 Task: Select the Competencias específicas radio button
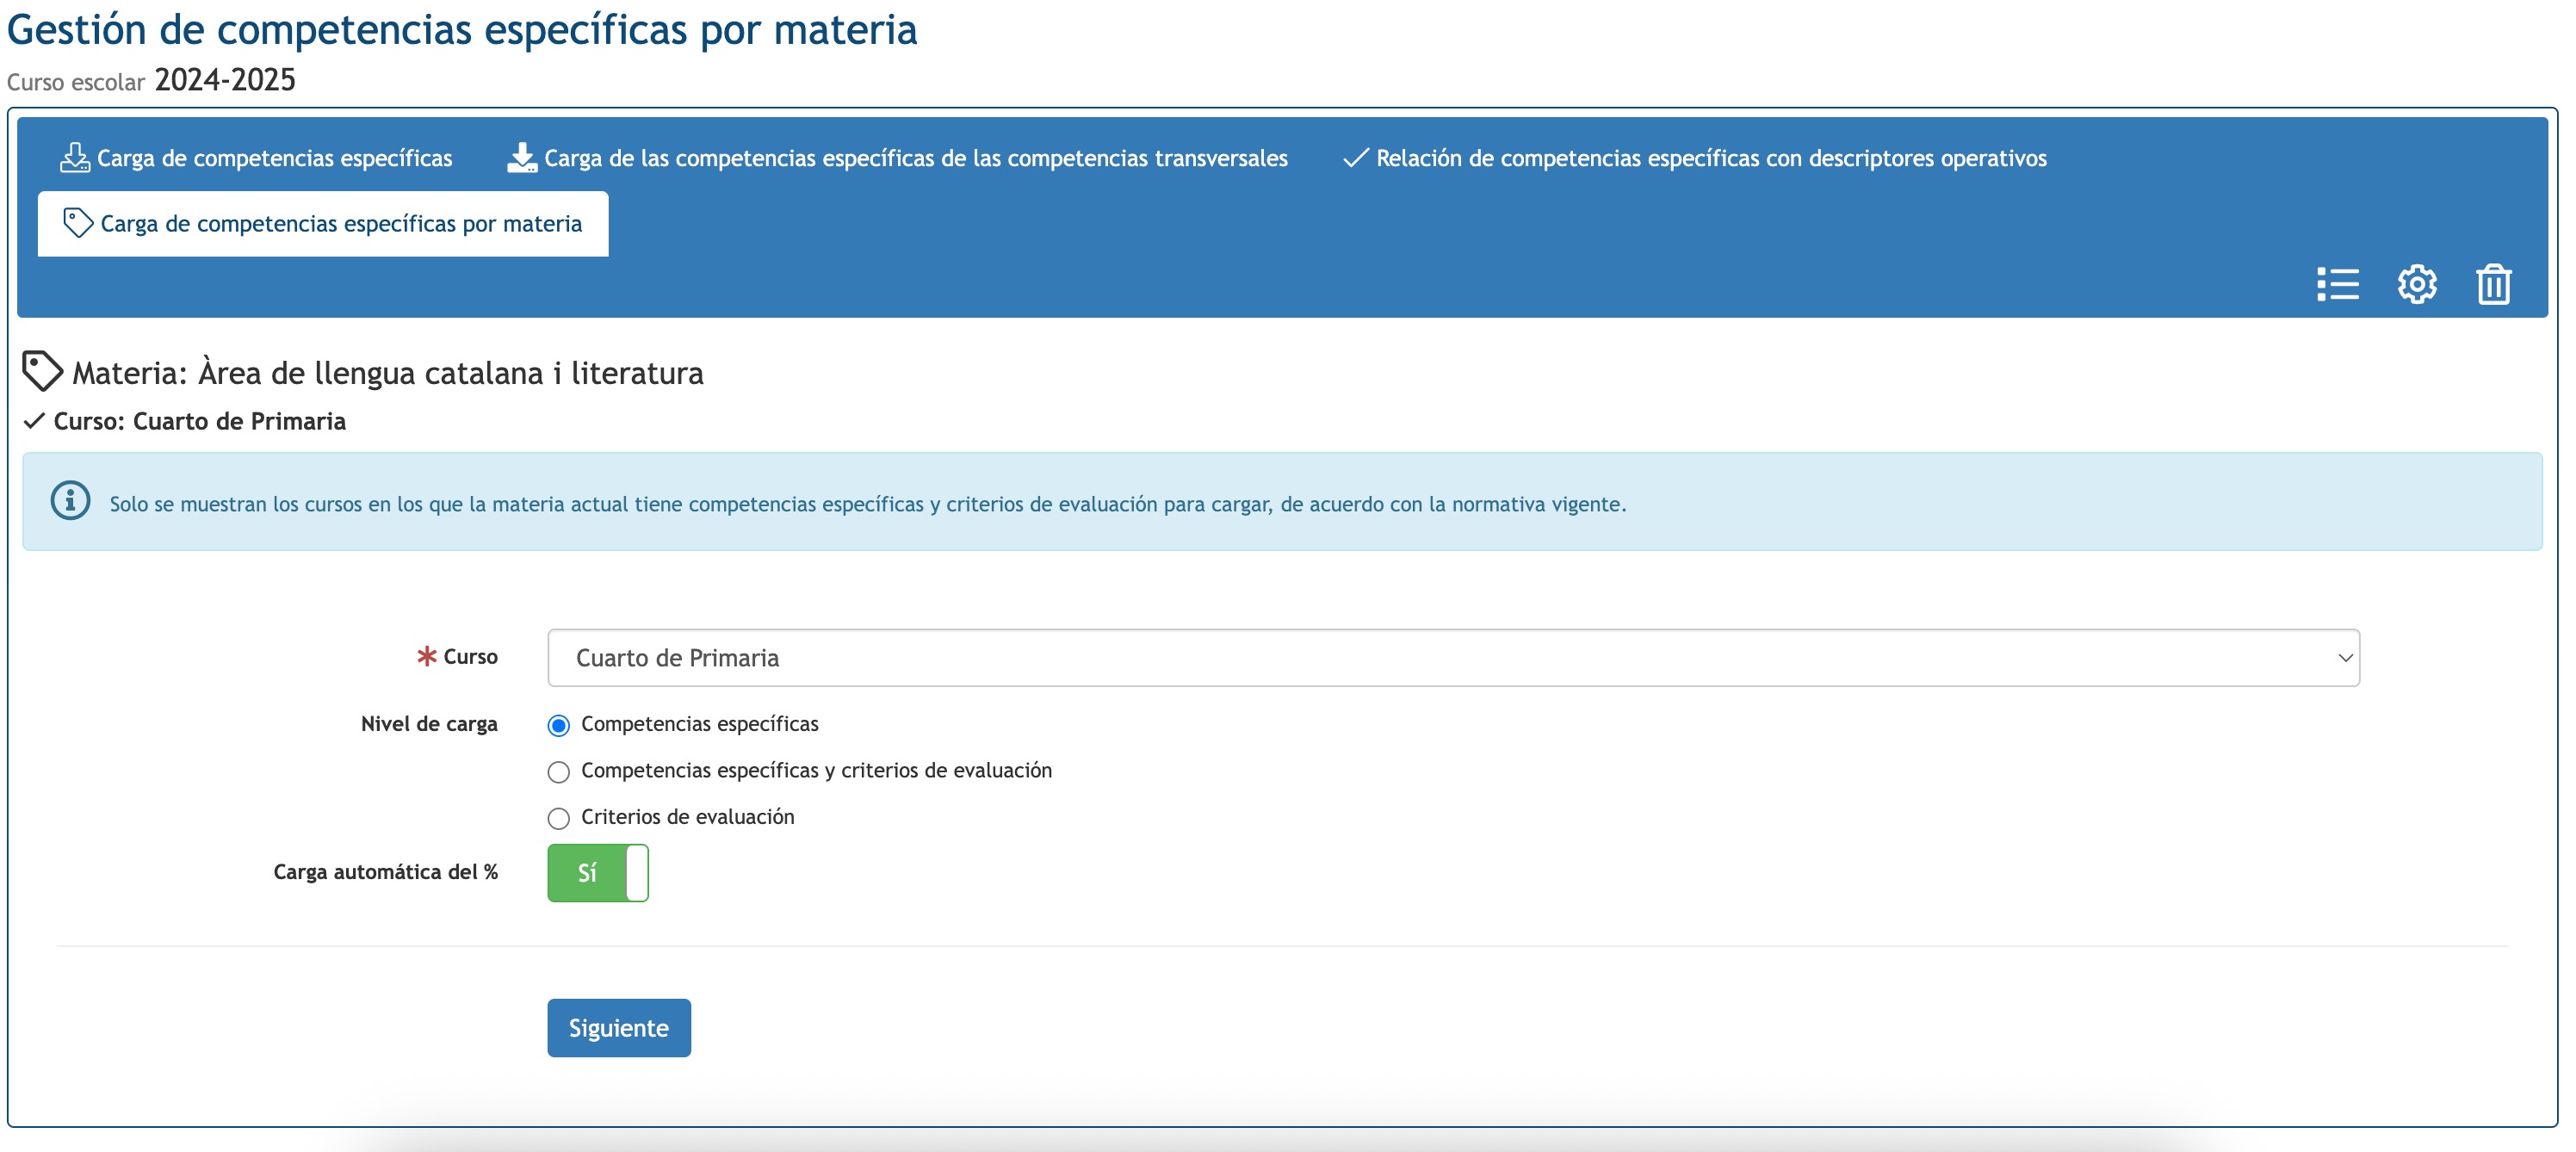click(x=559, y=725)
